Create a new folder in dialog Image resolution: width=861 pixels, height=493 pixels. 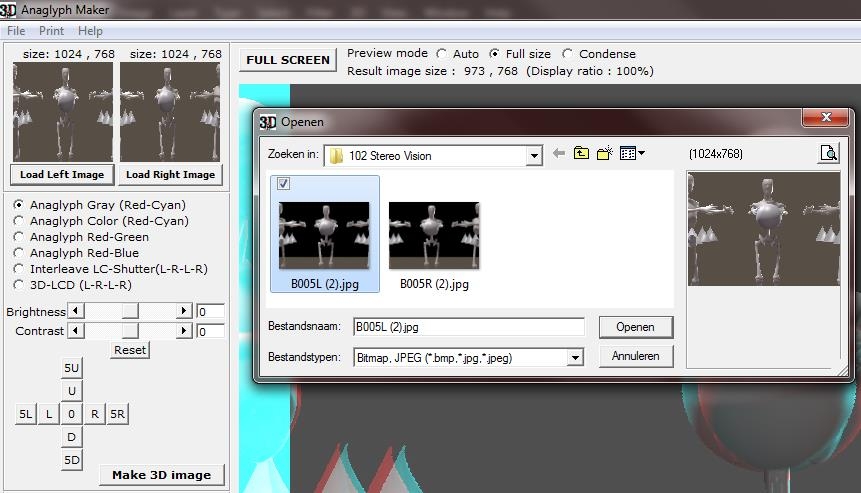click(x=604, y=154)
